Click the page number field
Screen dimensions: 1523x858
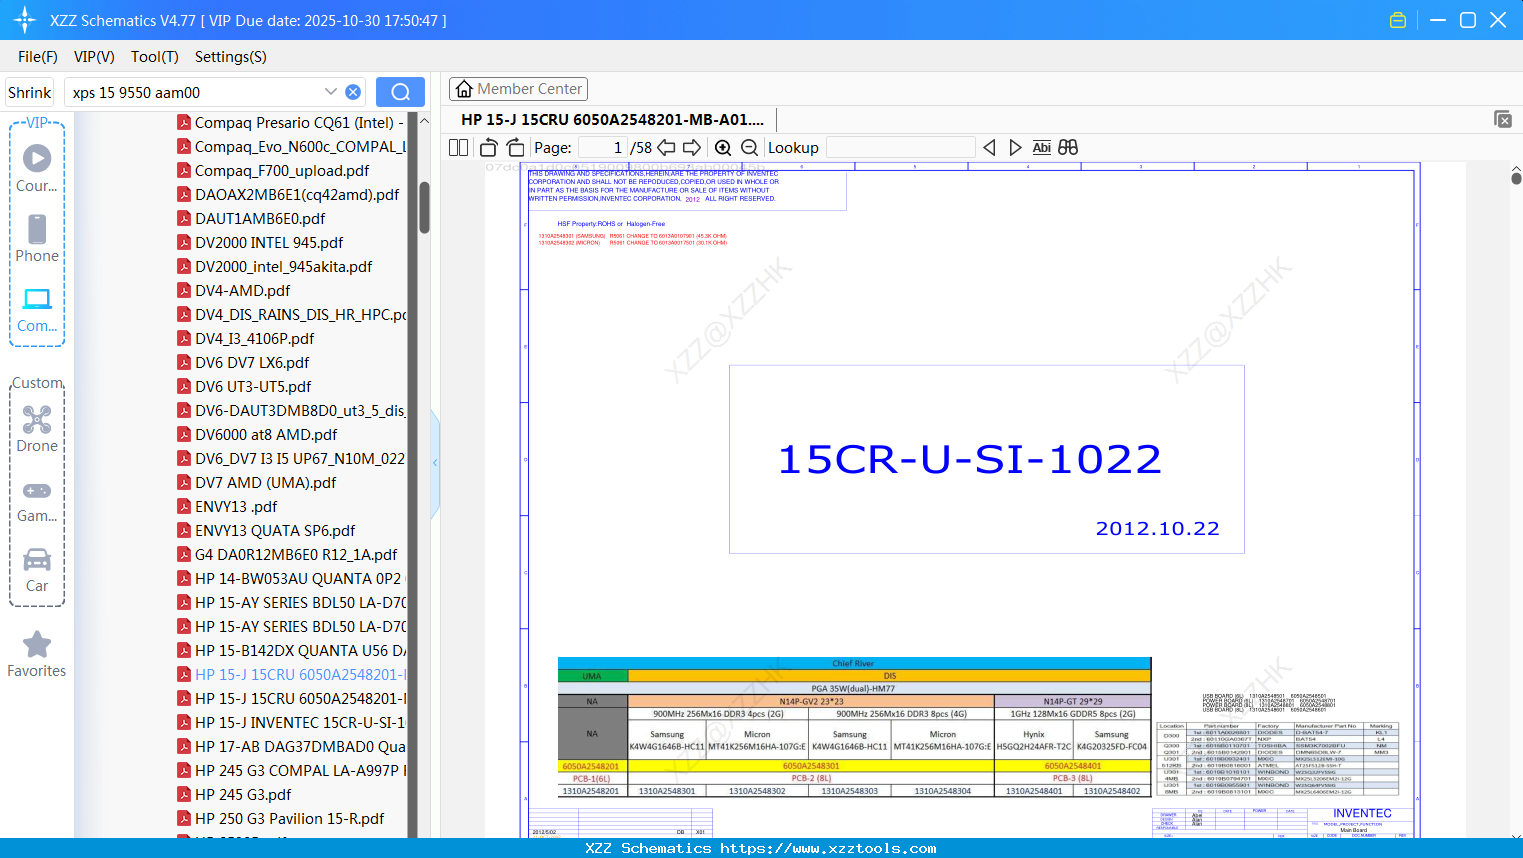pos(602,147)
